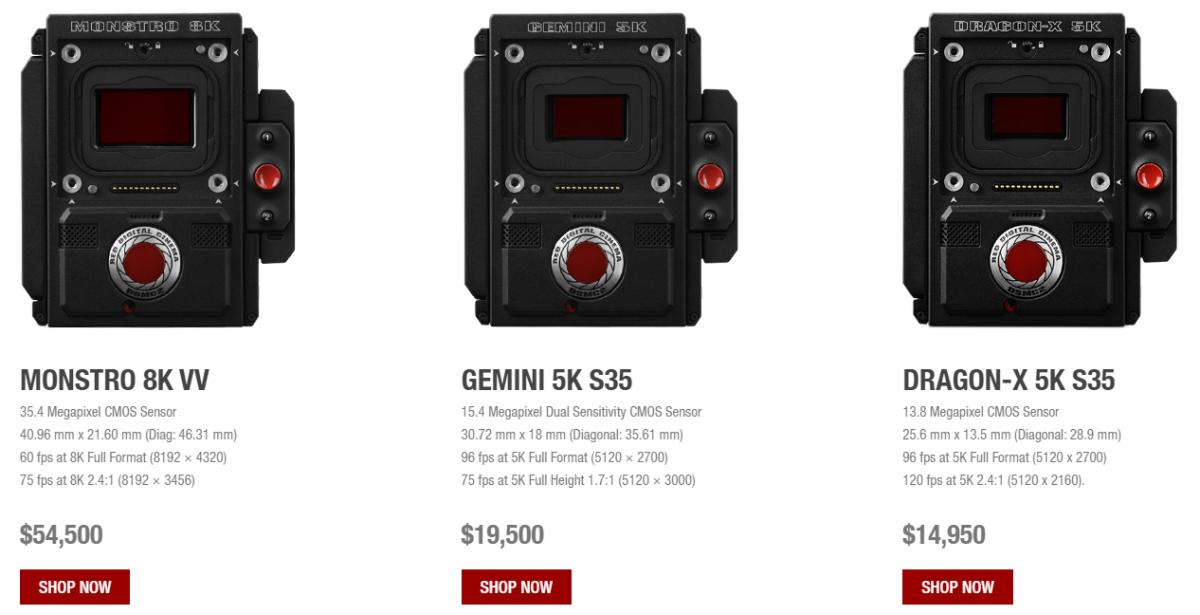Open the DRAGON-X 5K S35 title
Image resolution: width=1200 pixels, height=615 pixels.
[x=1008, y=380]
